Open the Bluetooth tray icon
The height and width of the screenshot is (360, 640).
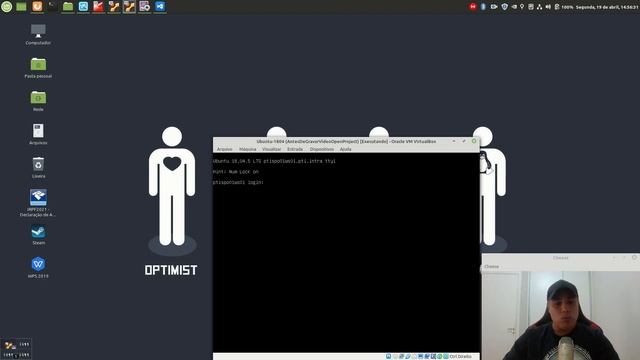point(483,7)
